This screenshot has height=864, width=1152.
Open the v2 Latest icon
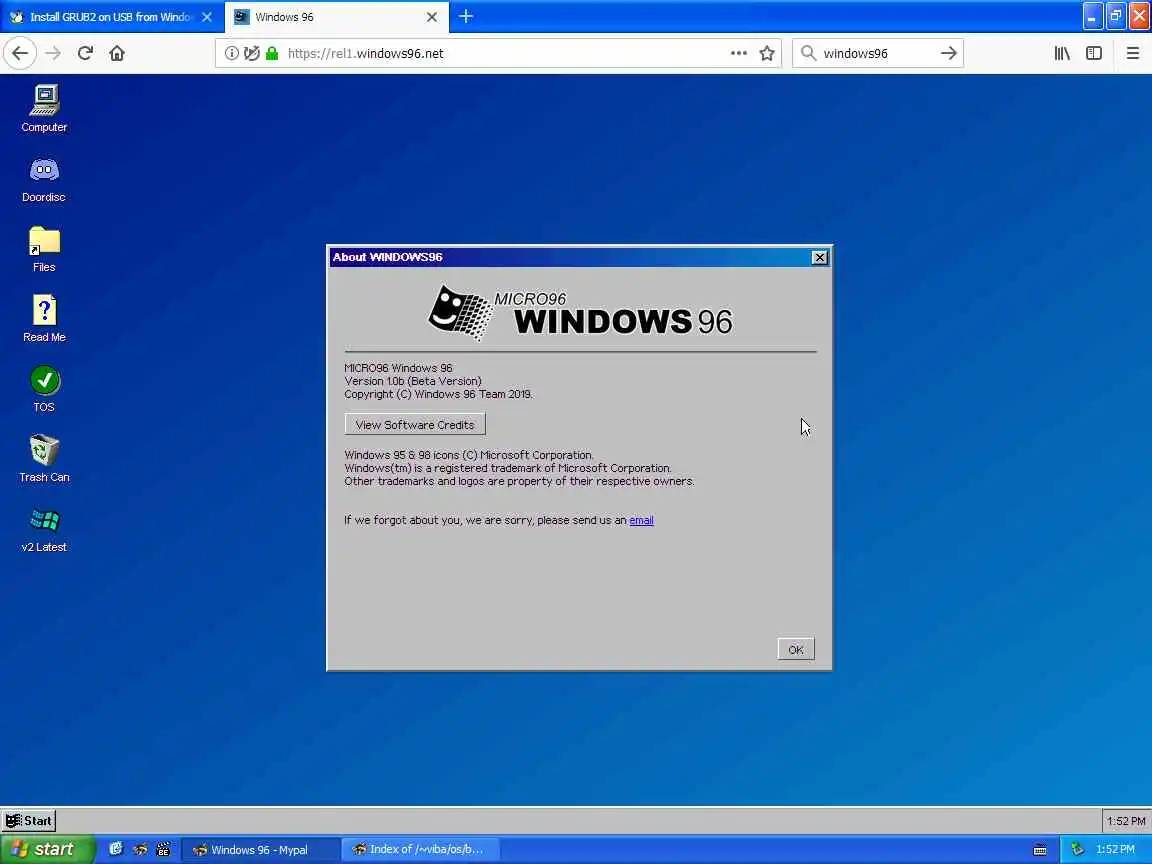(x=44, y=528)
